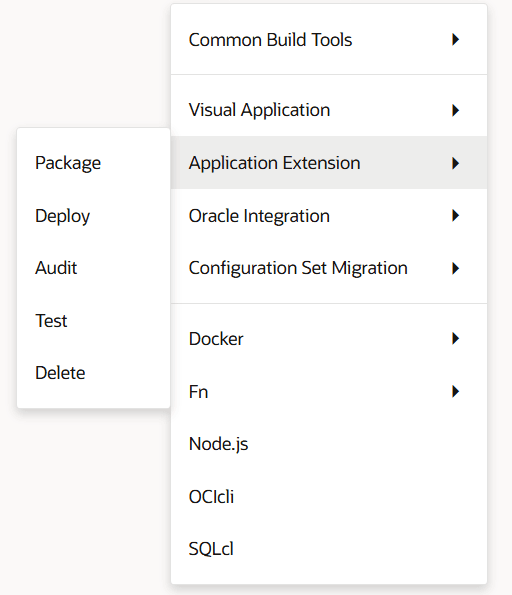This screenshot has height=595, width=512.
Task: Expand Configuration Set Migration submenu arrow
Action: coord(455,268)
